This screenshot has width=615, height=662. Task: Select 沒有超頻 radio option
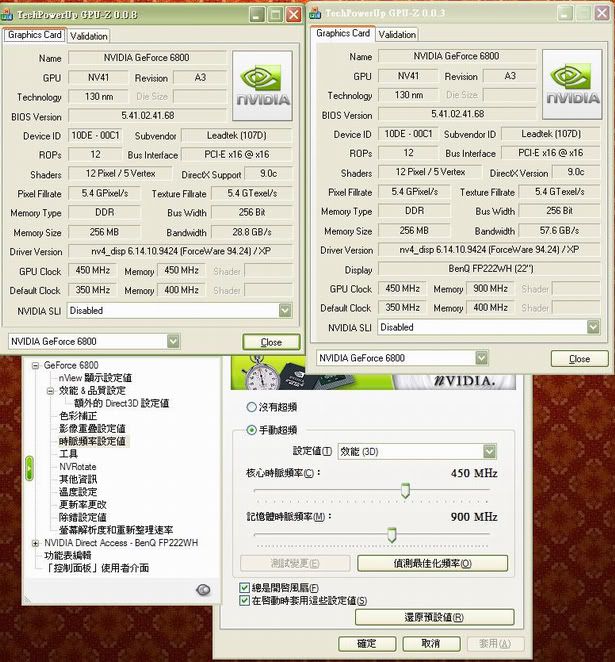click(251, 407)
